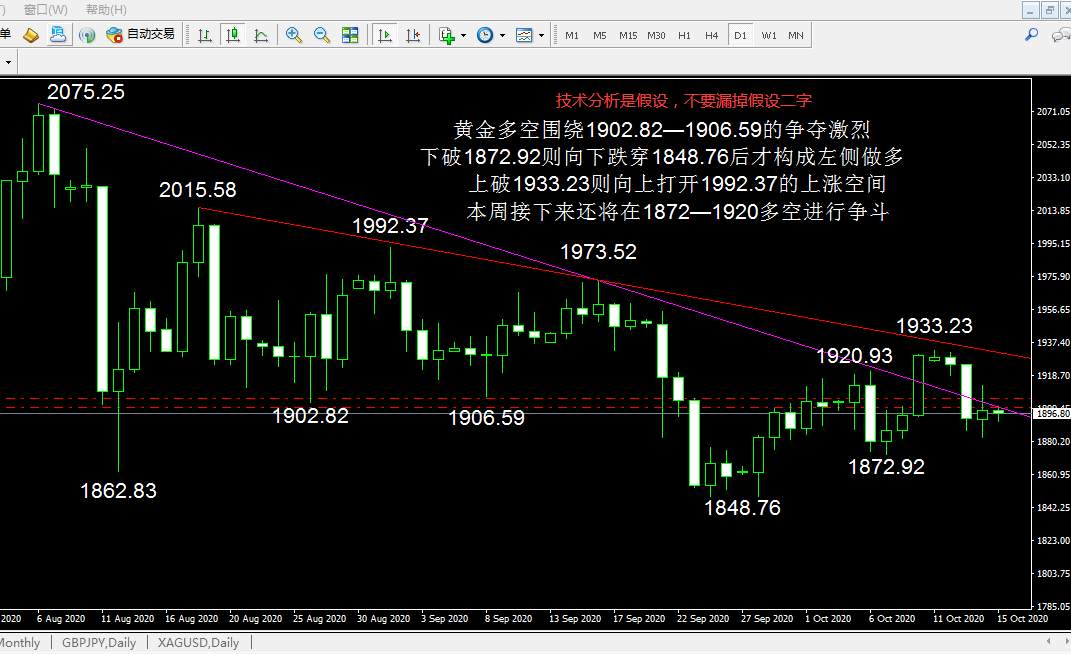Click the chart templates icon

pos(524,35)
